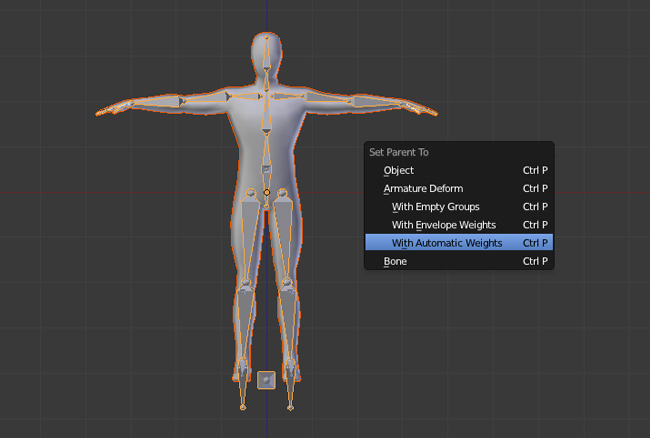Click the square root bone below the feet
This screenshot has width=650, height=438.
[x=266, y=380]
